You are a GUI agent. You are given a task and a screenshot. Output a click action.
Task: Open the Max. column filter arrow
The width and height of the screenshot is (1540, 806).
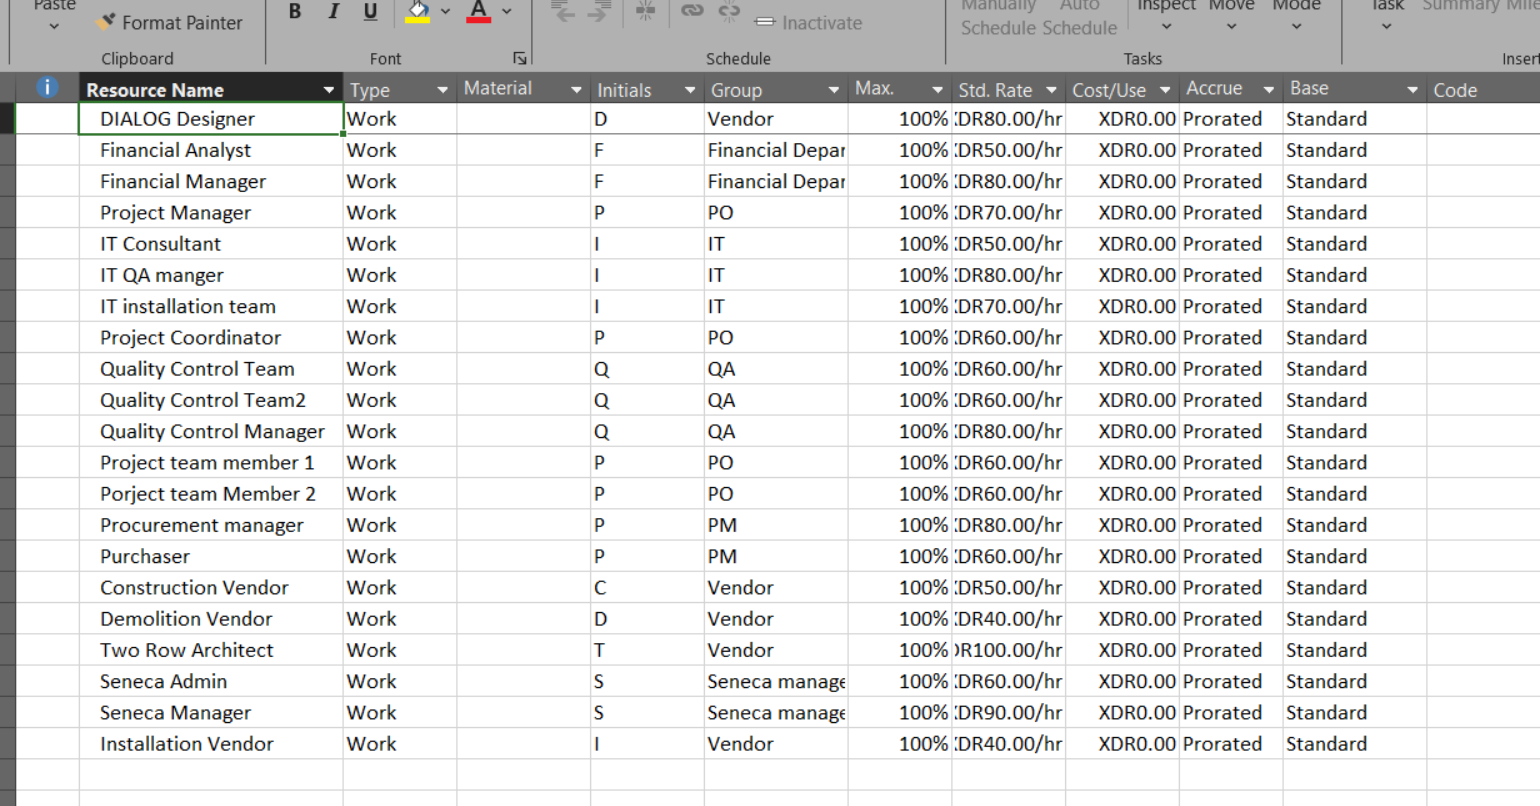(x=937, y=90)
